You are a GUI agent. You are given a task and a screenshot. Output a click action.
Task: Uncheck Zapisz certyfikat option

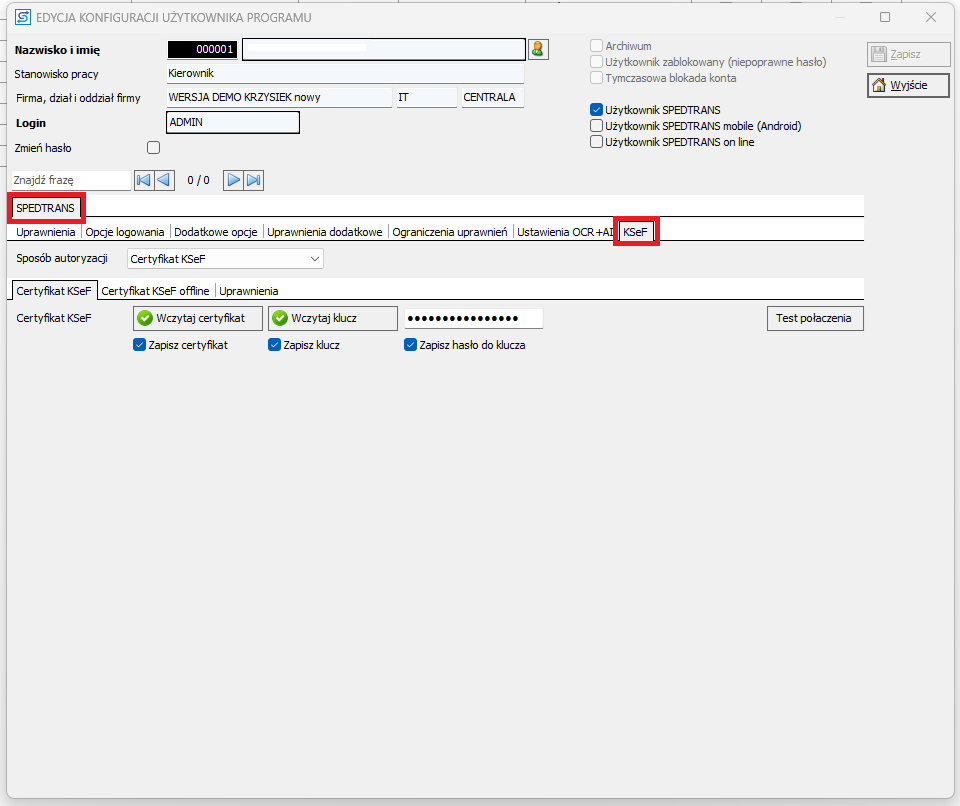click(140, 345)
